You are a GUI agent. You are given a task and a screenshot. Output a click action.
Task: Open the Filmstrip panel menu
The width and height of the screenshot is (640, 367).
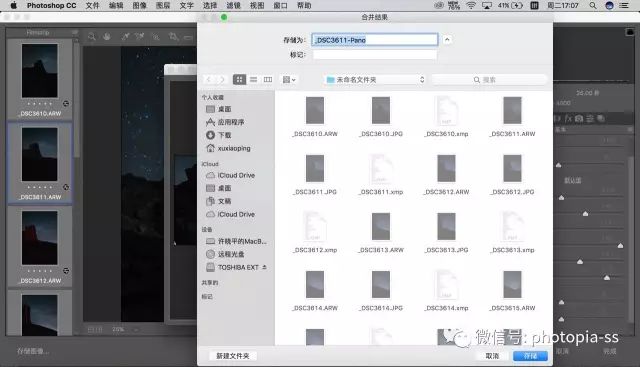75,32
